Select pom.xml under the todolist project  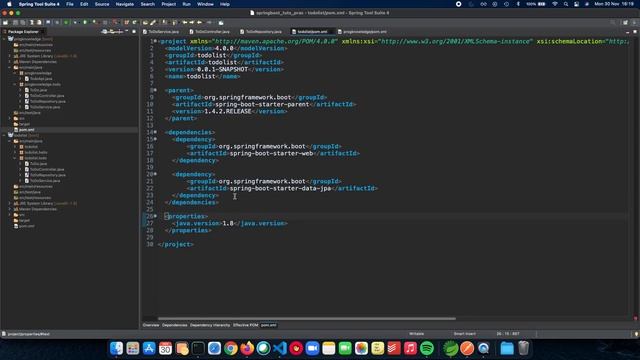coord(27,226)
